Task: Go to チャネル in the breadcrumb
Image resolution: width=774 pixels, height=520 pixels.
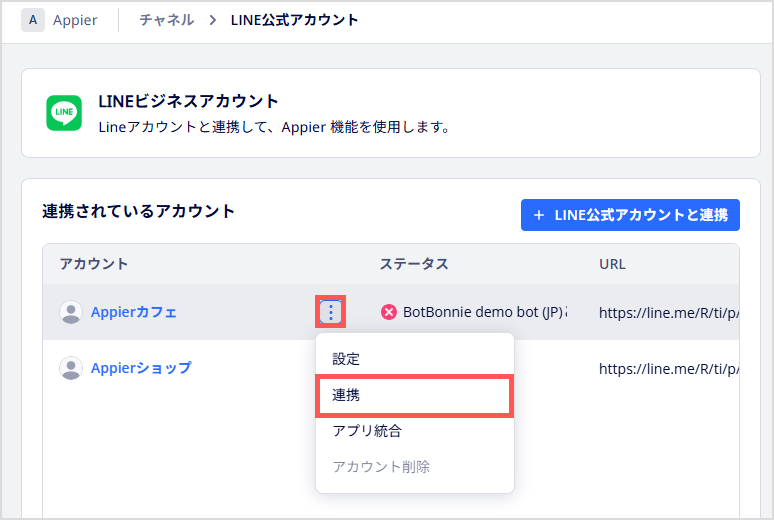Action: [x=167, y=20]
